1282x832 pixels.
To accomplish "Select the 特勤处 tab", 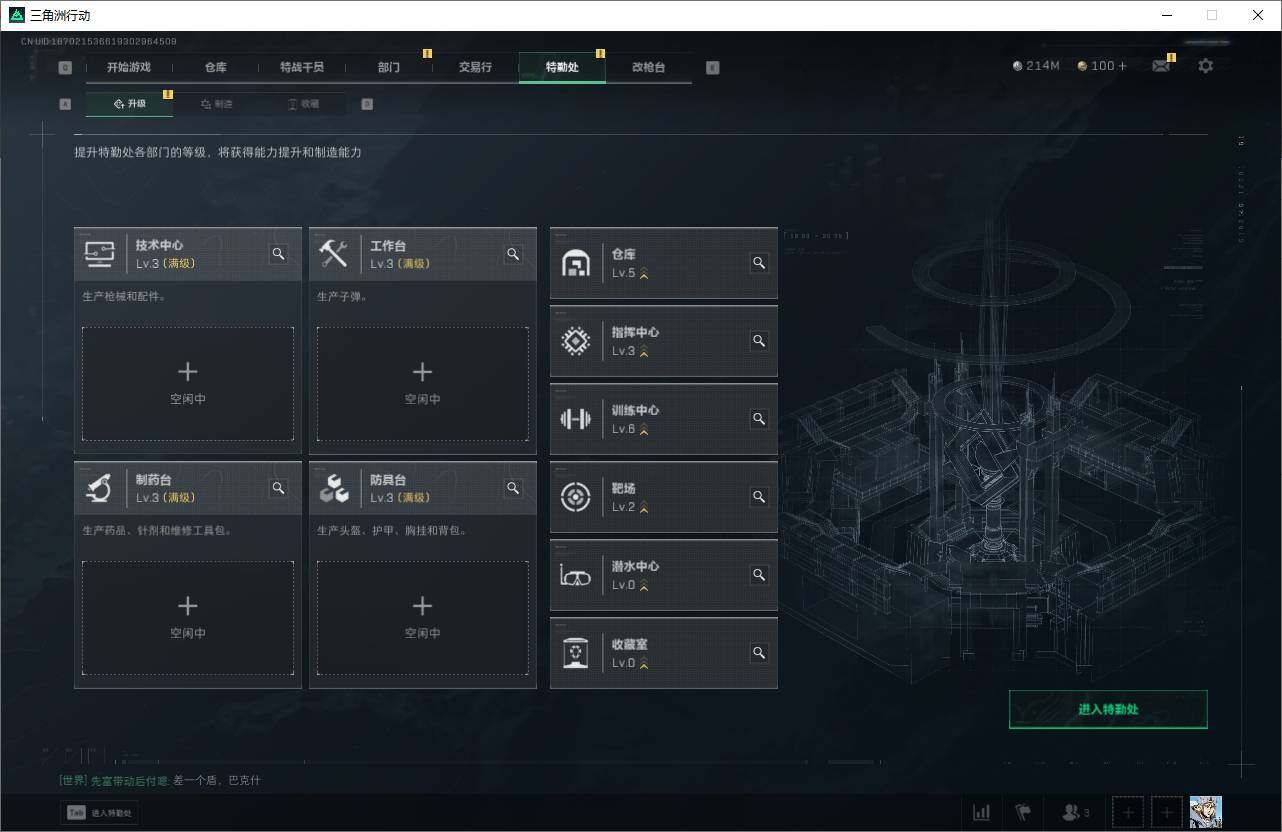I will click(x=562, y=67).
